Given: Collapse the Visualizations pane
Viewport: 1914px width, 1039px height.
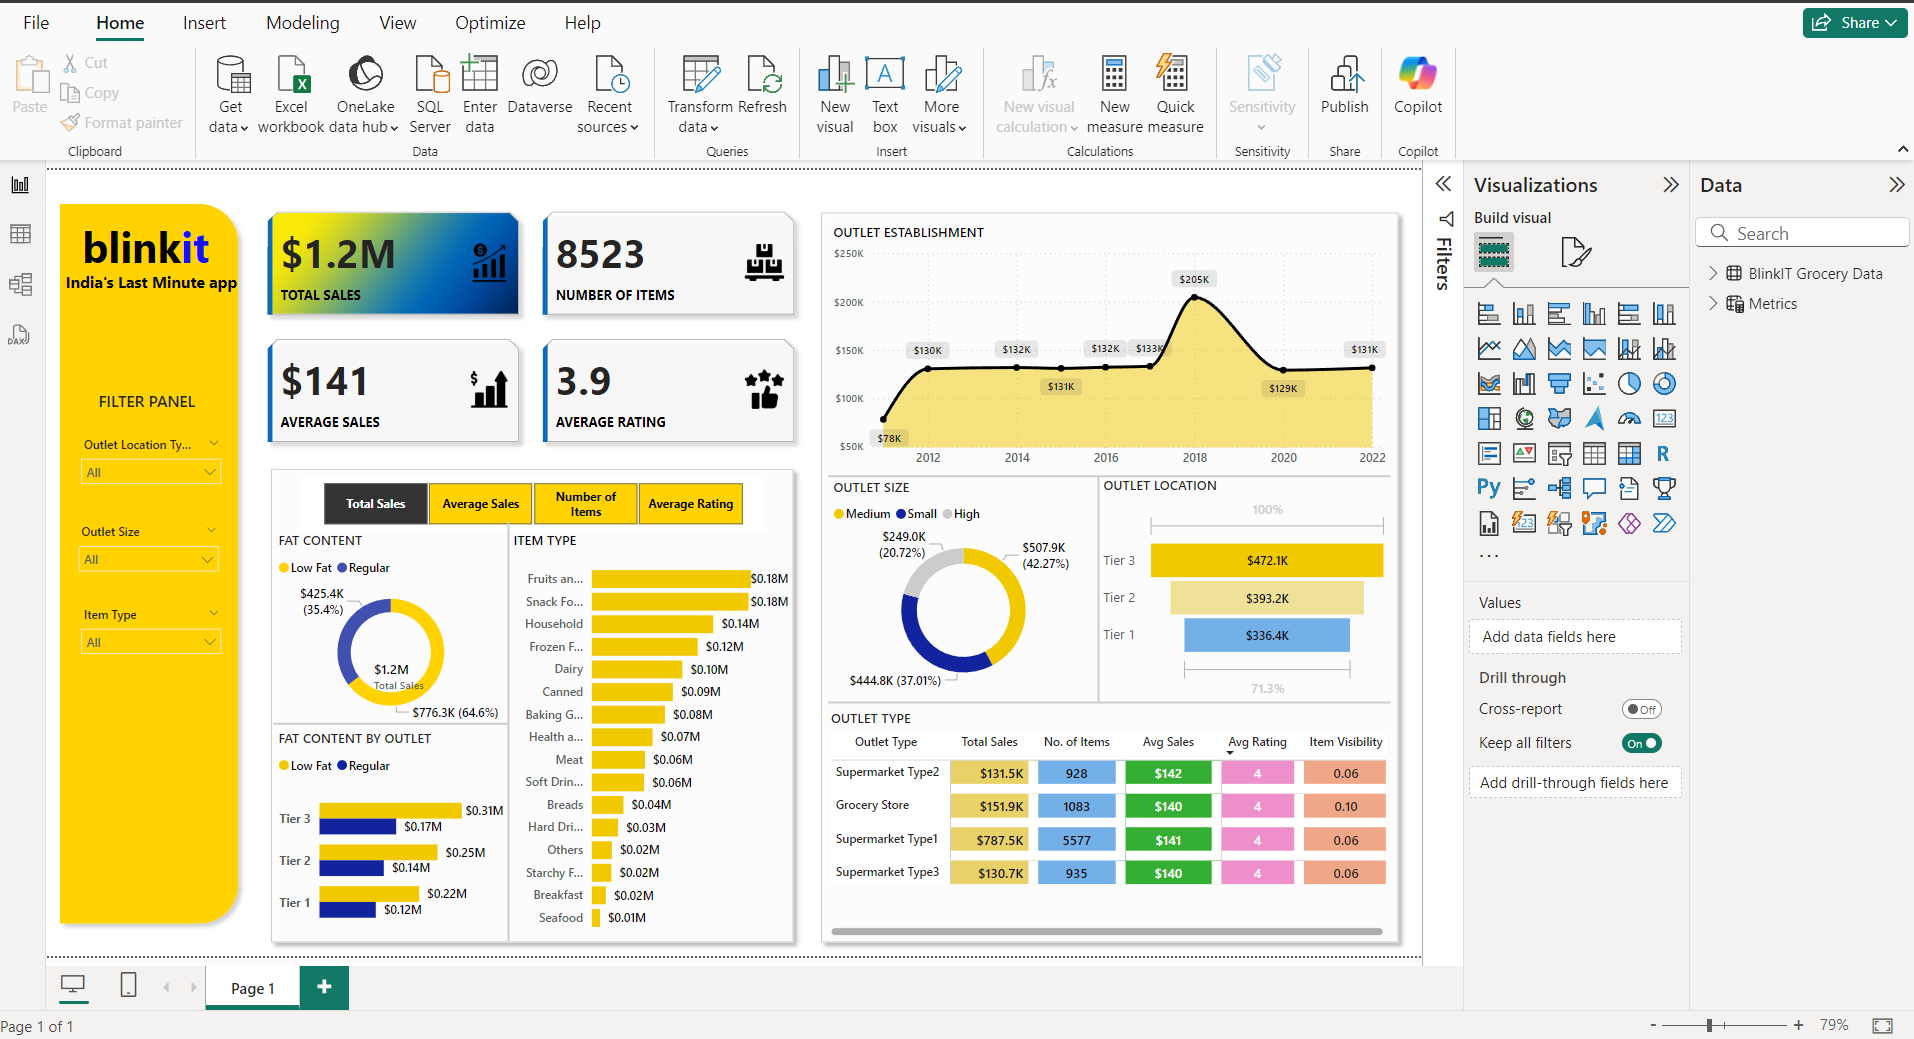Looking at the screenshot, I should [1671, 185].
